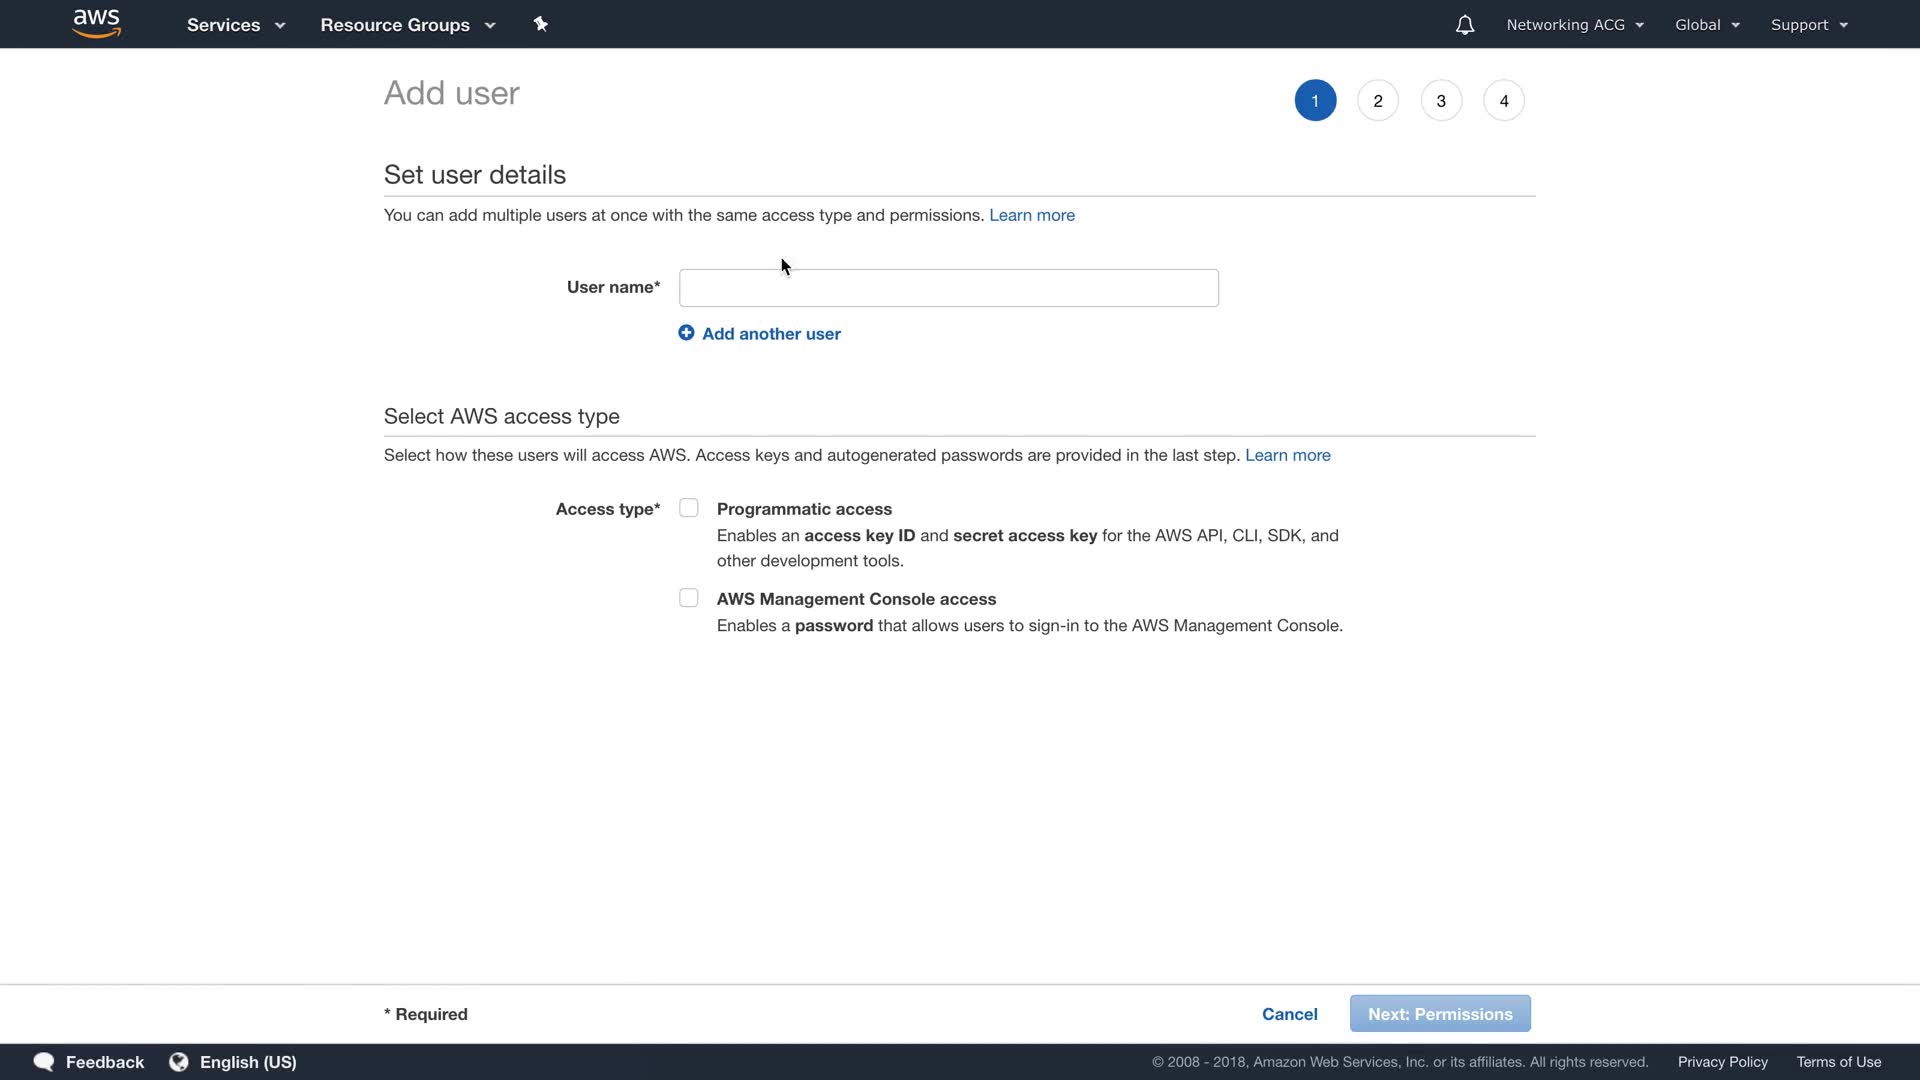Open the Privacy Policy link
Screen dimensions: 1920x1080
(x=1722, y=1062)
